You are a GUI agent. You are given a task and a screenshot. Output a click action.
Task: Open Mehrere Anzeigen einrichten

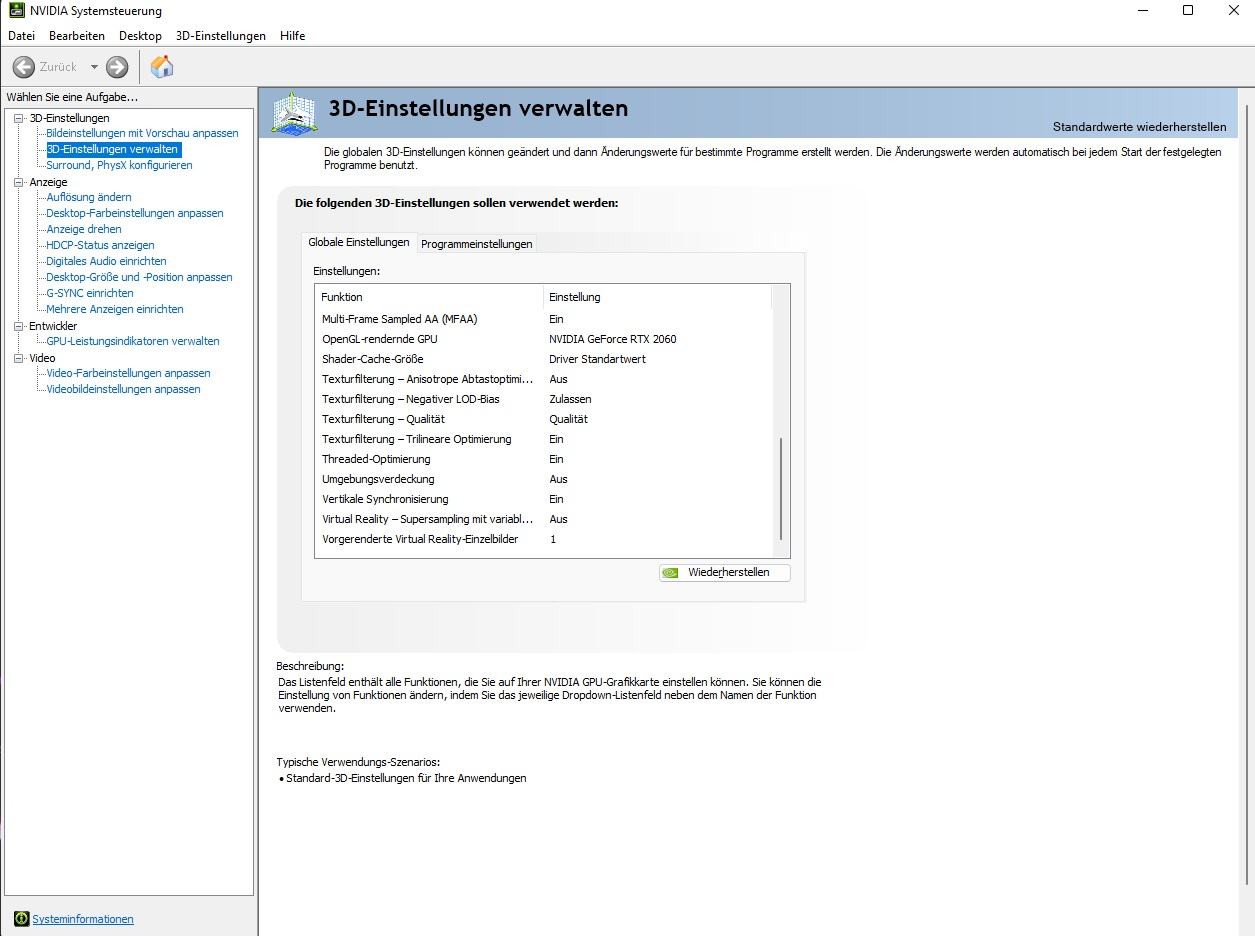pos(115,309)
